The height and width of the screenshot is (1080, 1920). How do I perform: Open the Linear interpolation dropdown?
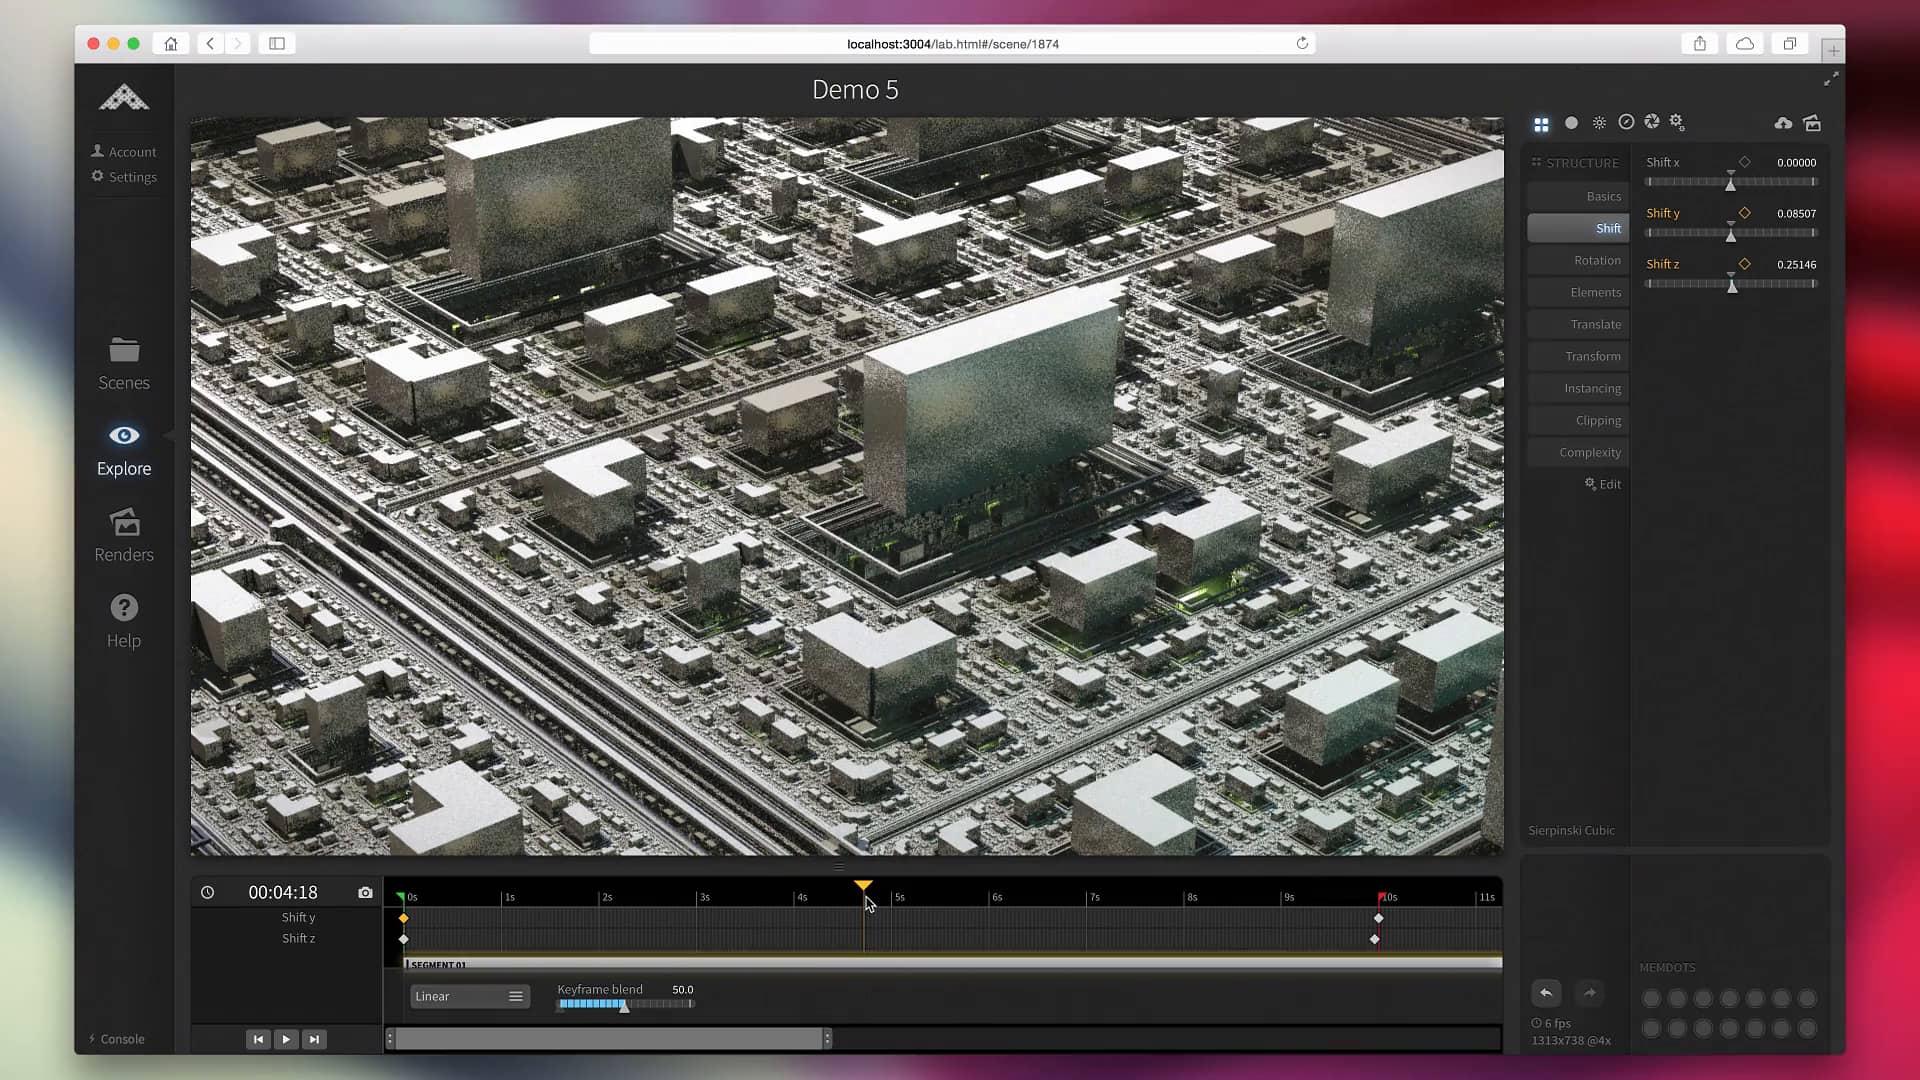pos(470,996)
